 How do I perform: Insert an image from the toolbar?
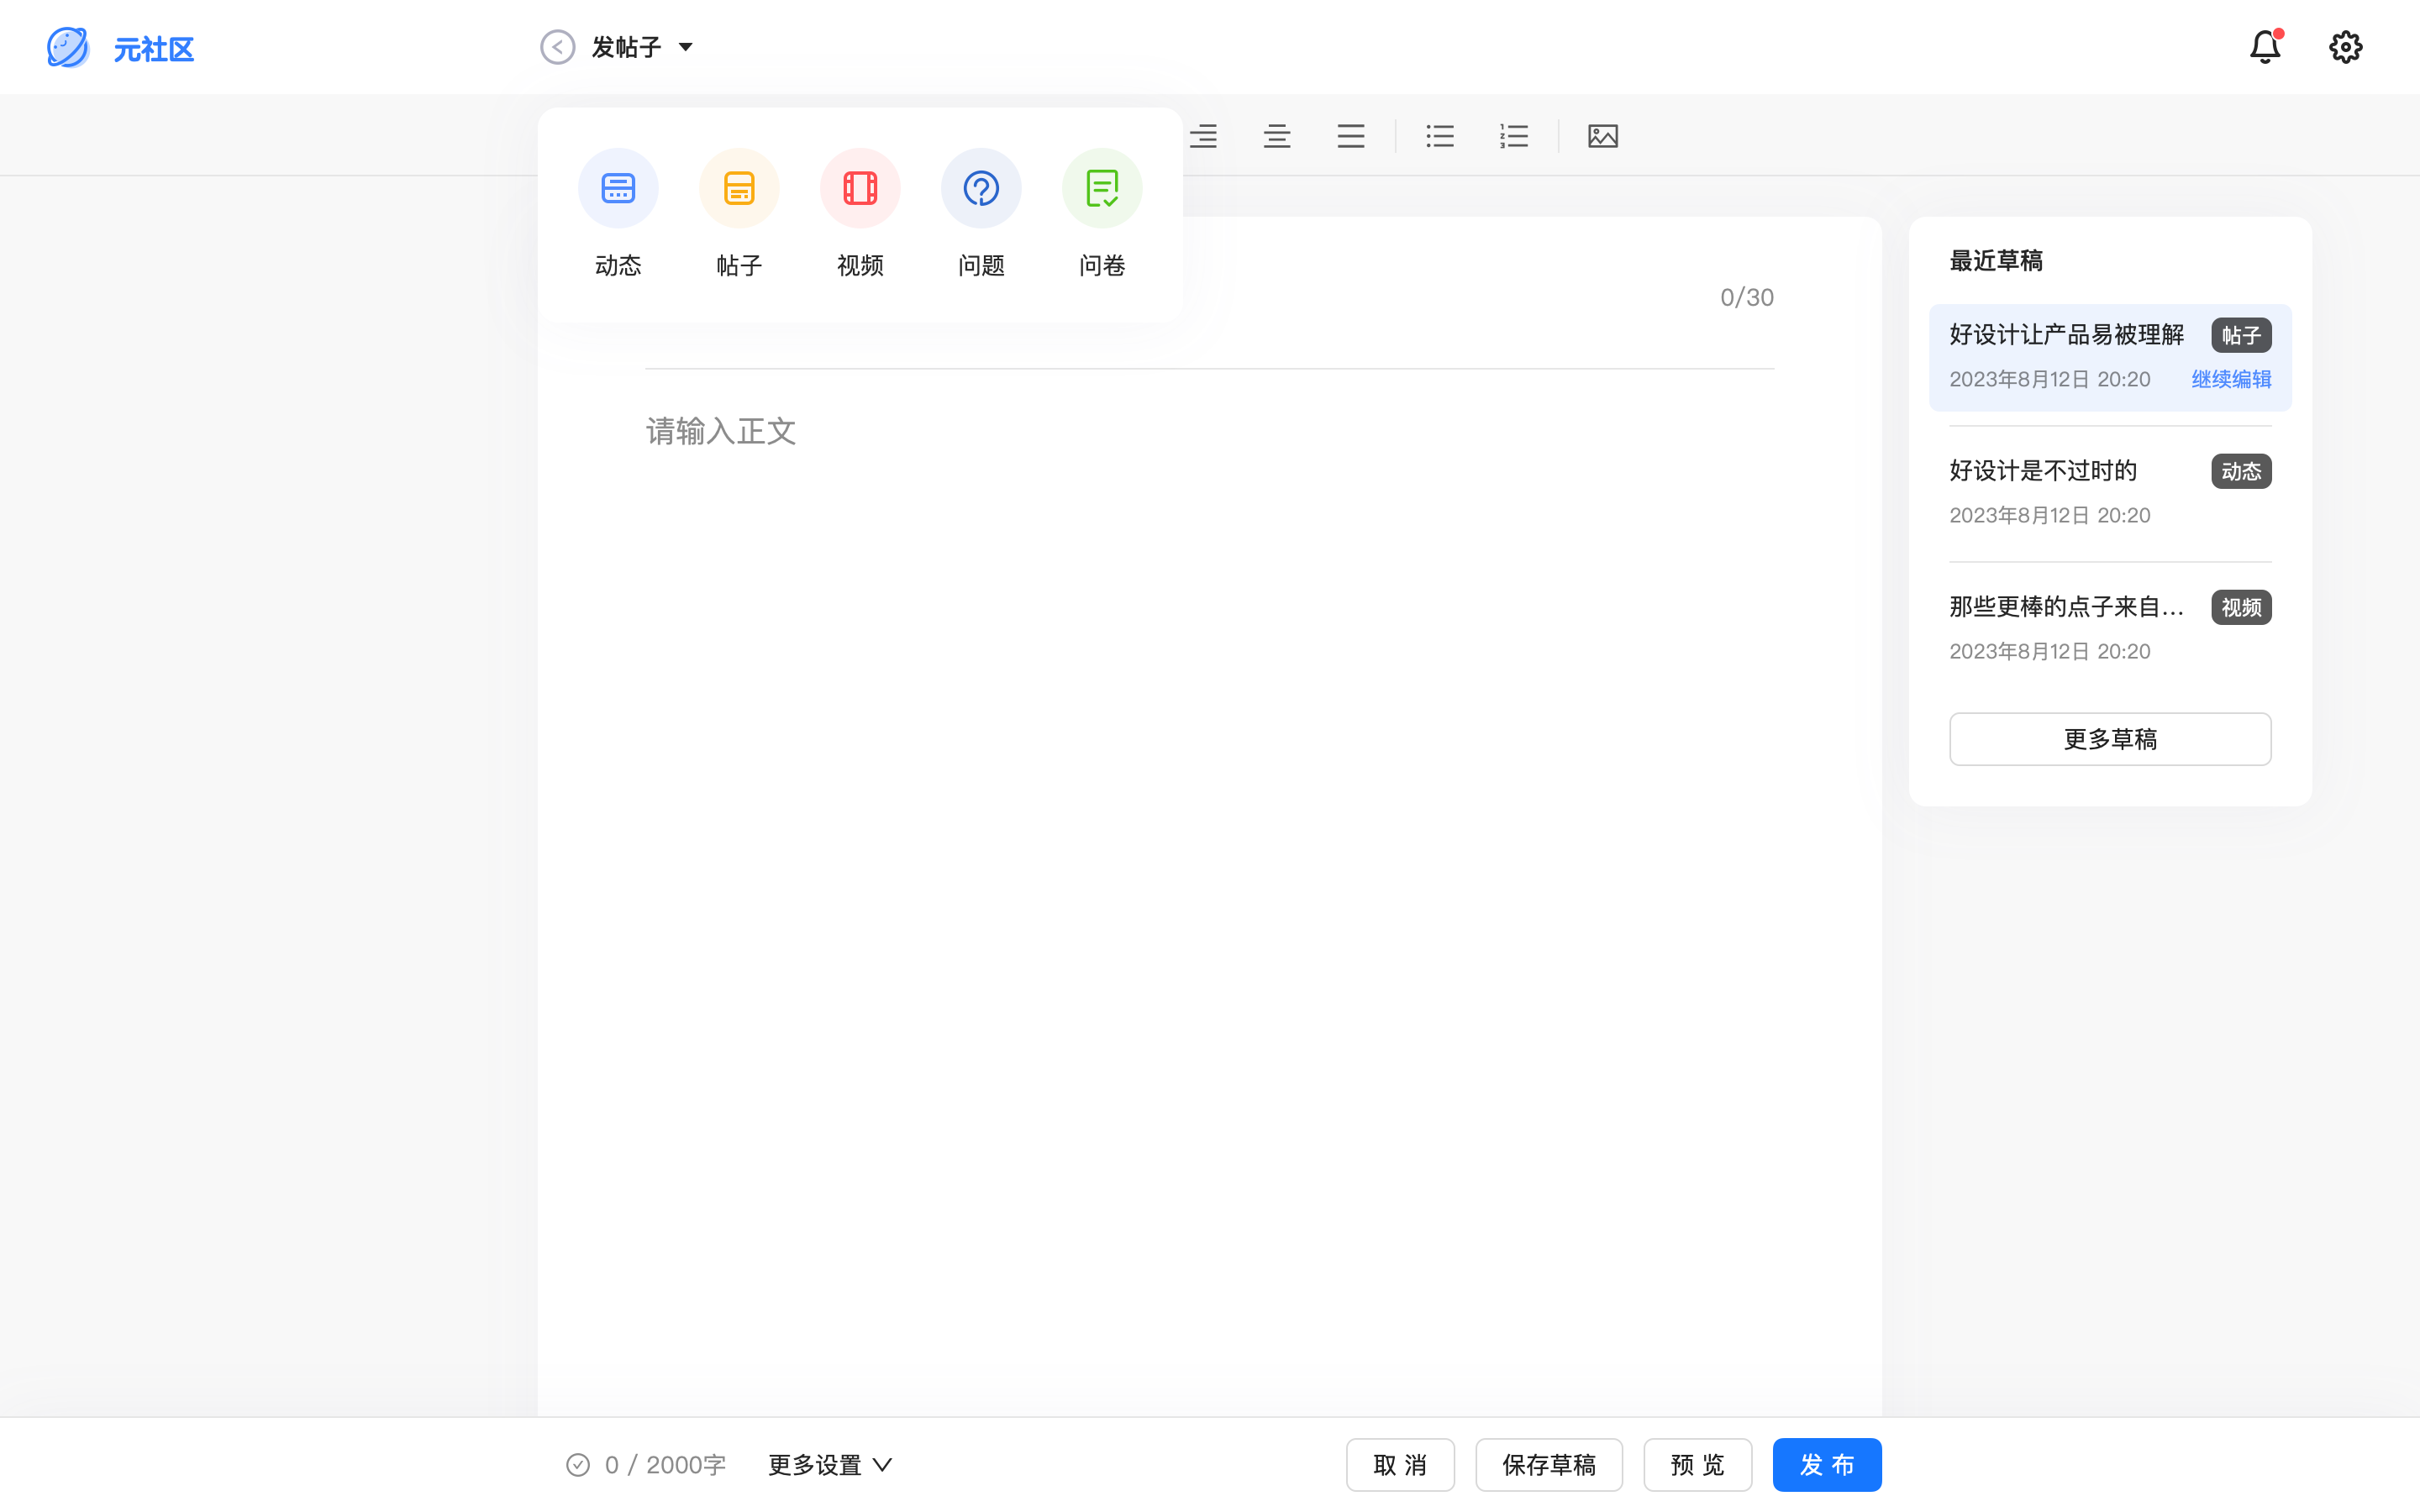point(1602,136)
